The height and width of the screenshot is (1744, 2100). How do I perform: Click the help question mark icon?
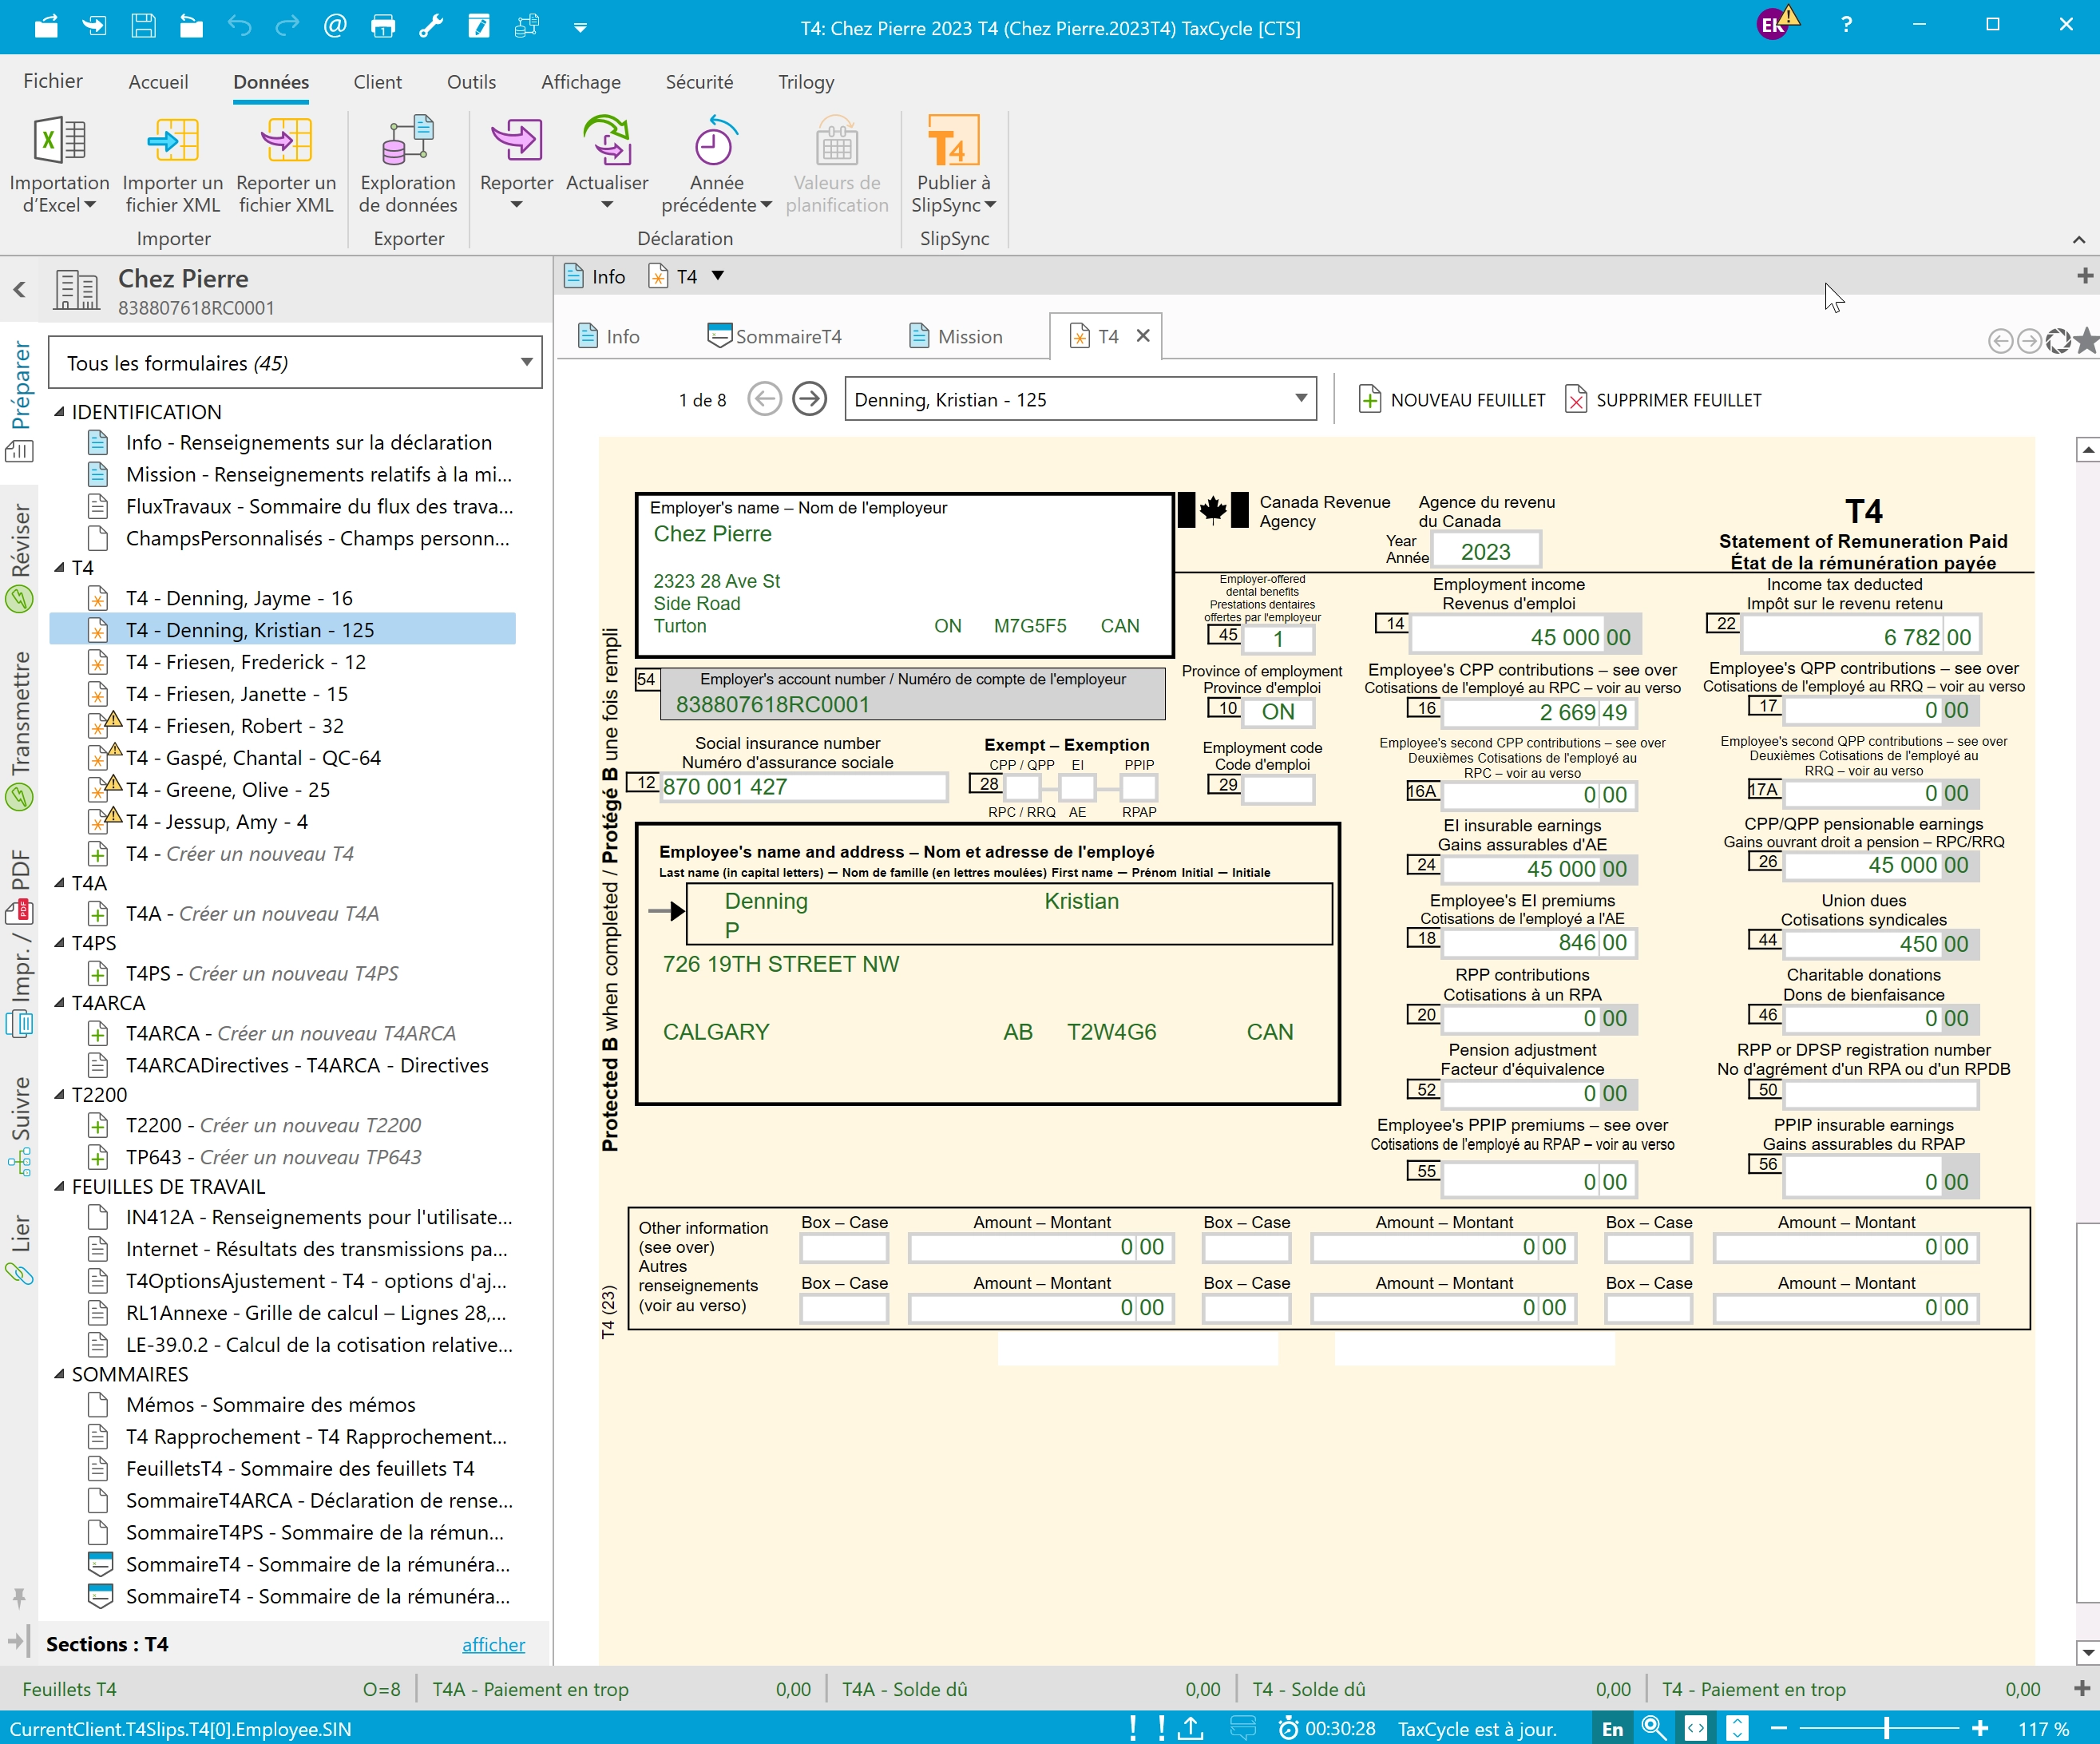click(1846, 25)
